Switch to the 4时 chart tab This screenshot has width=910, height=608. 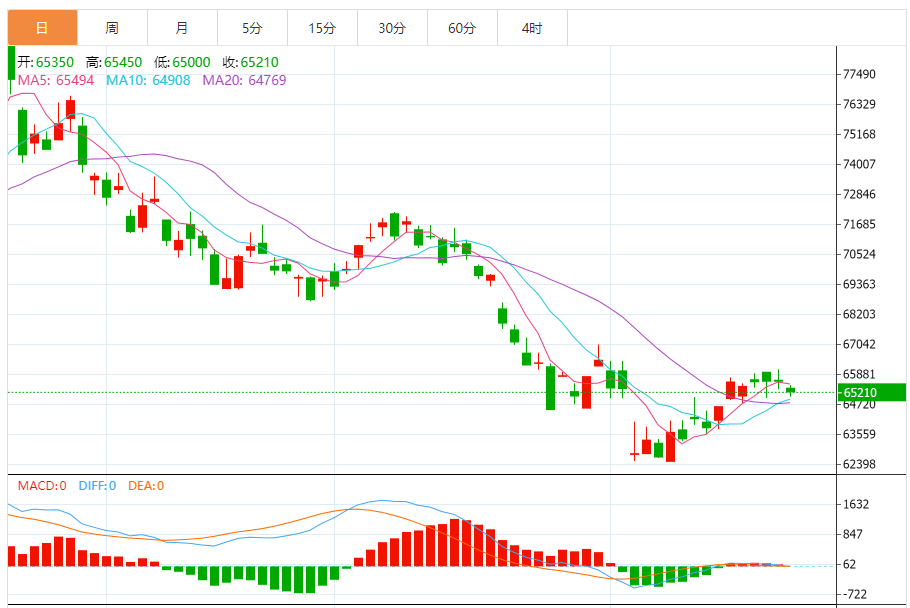pyautogui.click(x=532, y=28)
